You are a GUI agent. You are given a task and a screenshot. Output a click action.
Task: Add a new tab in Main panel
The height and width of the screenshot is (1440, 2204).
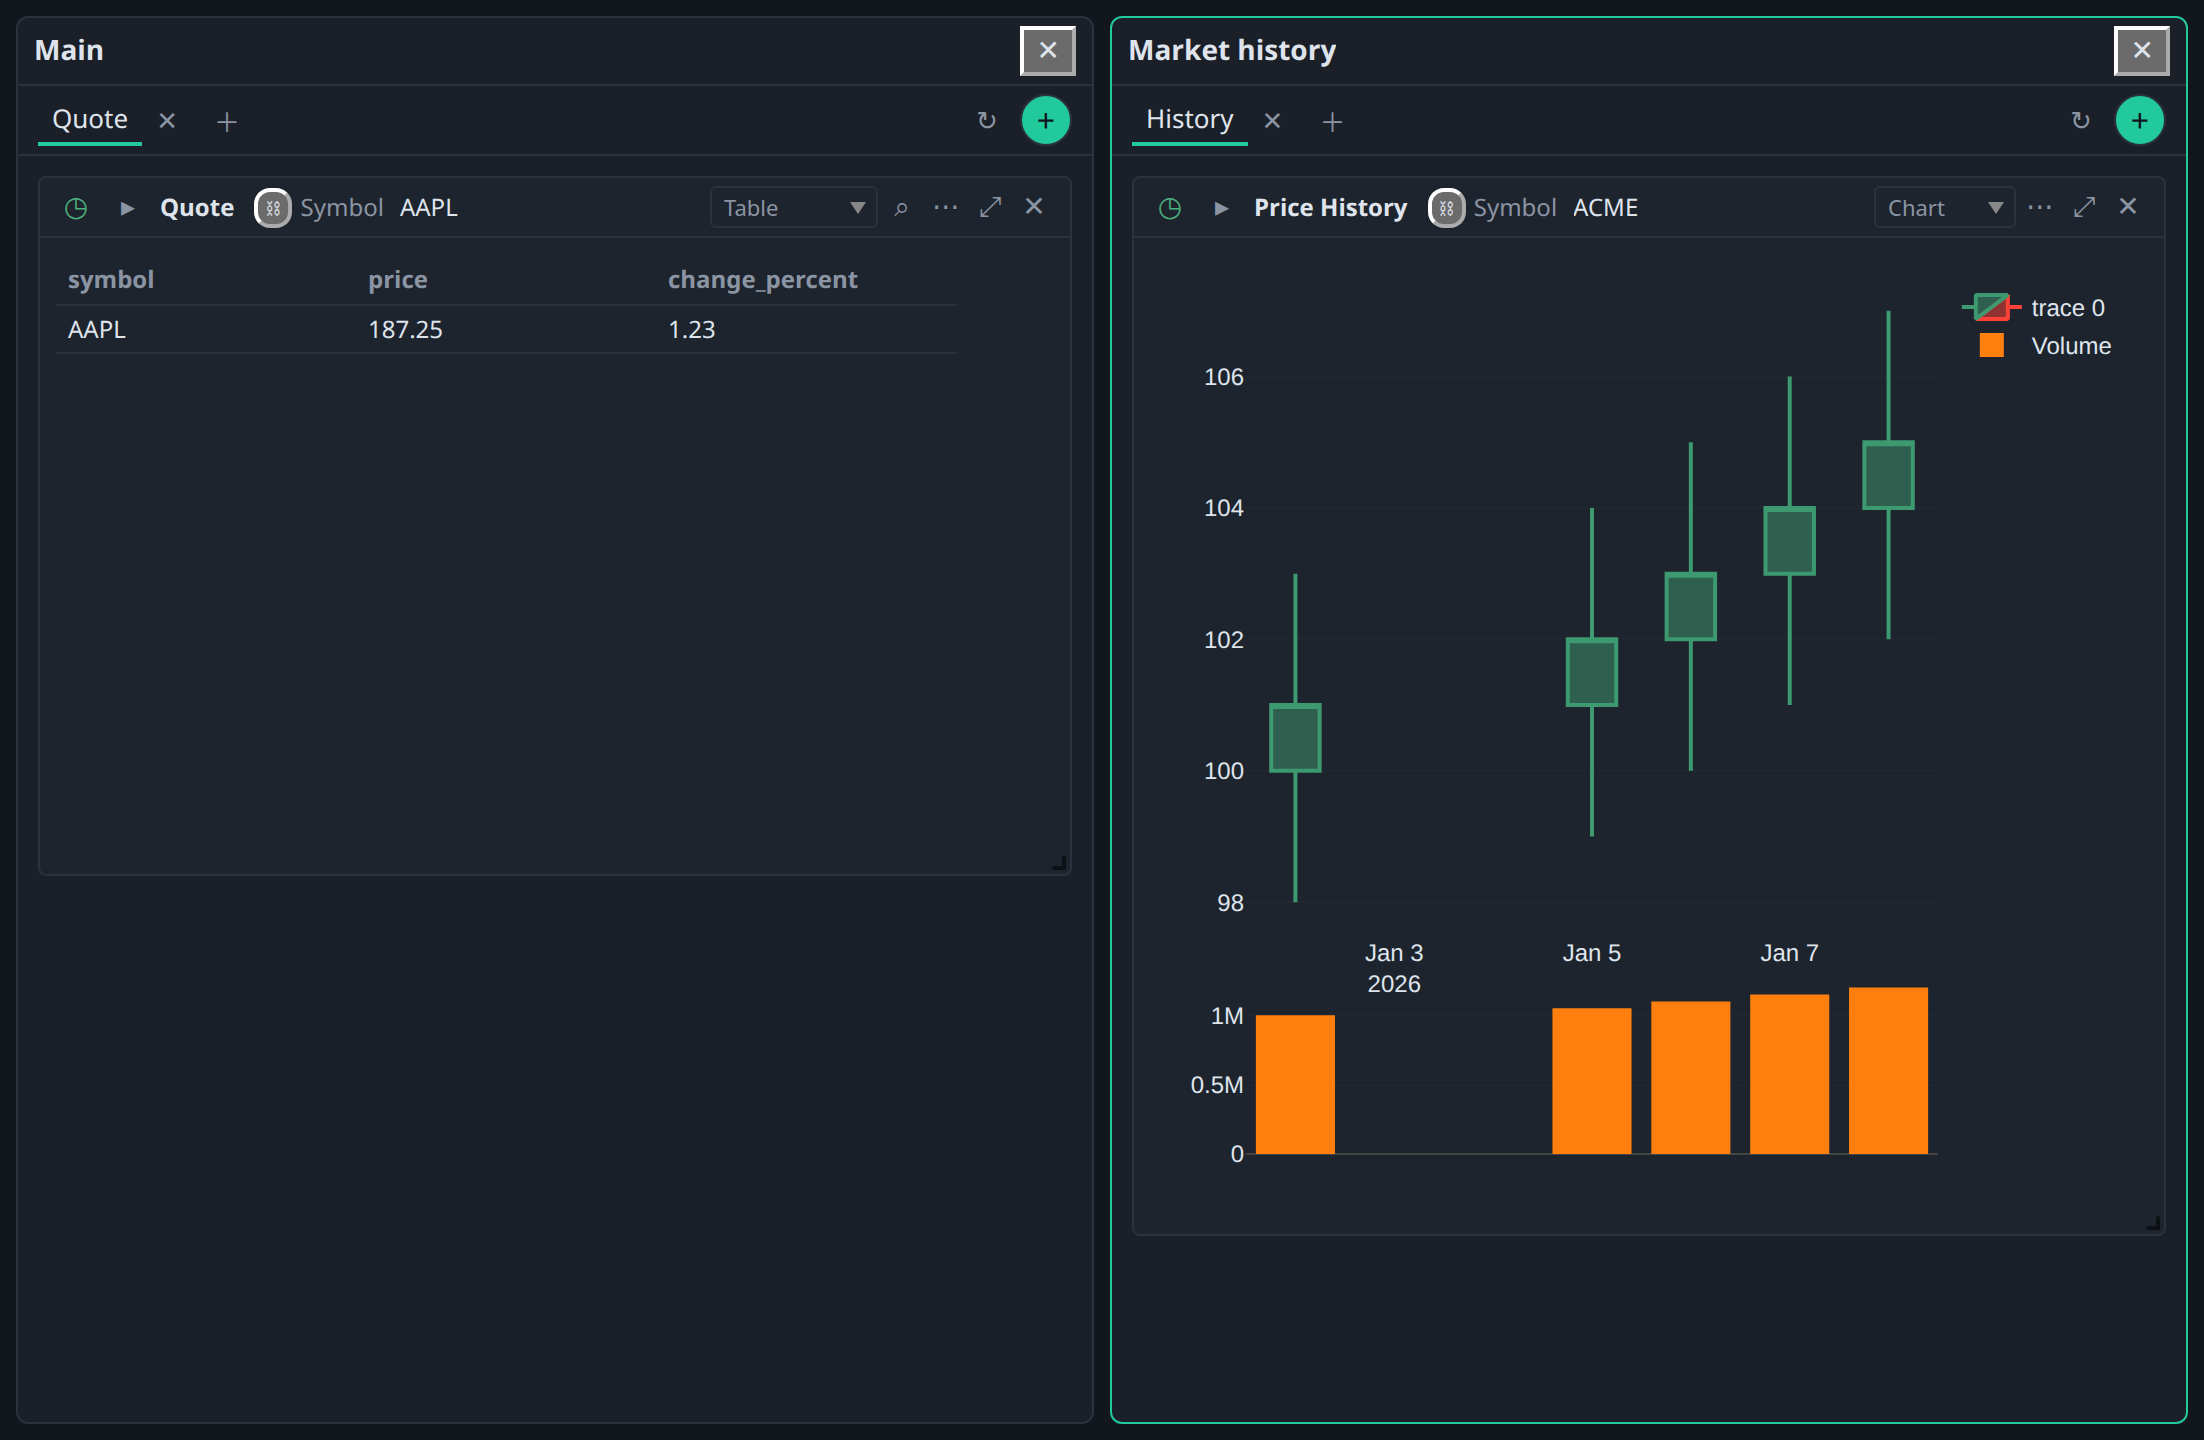(x=227, y=122)
